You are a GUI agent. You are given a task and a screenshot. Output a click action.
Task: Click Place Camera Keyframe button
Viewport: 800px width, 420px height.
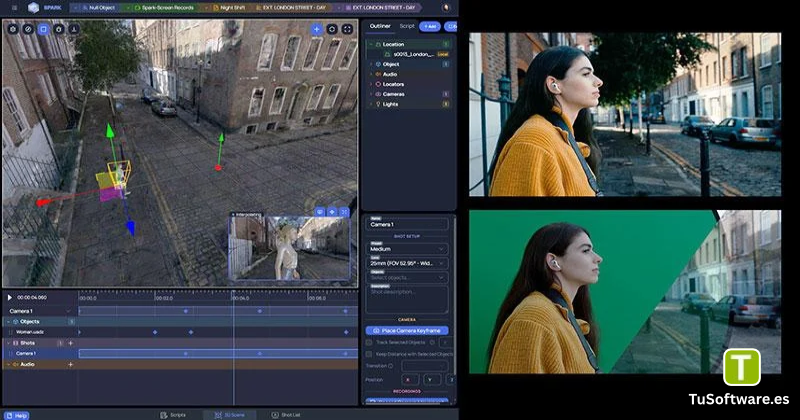[x=407, y=331]
